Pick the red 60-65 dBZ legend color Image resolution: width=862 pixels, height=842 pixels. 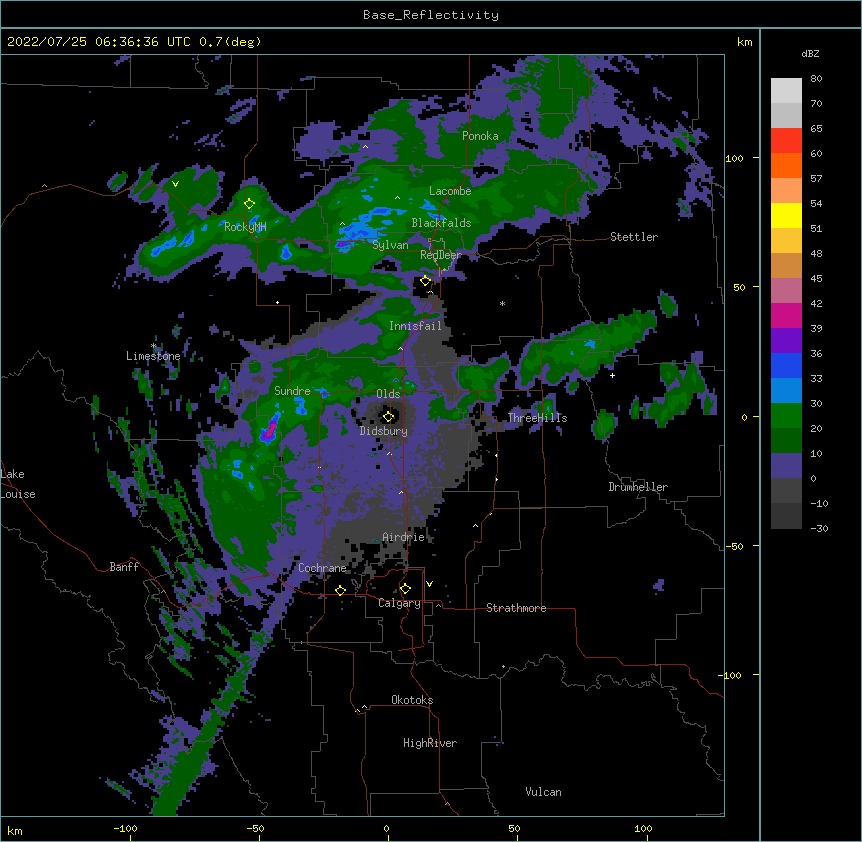click(786, 141)
